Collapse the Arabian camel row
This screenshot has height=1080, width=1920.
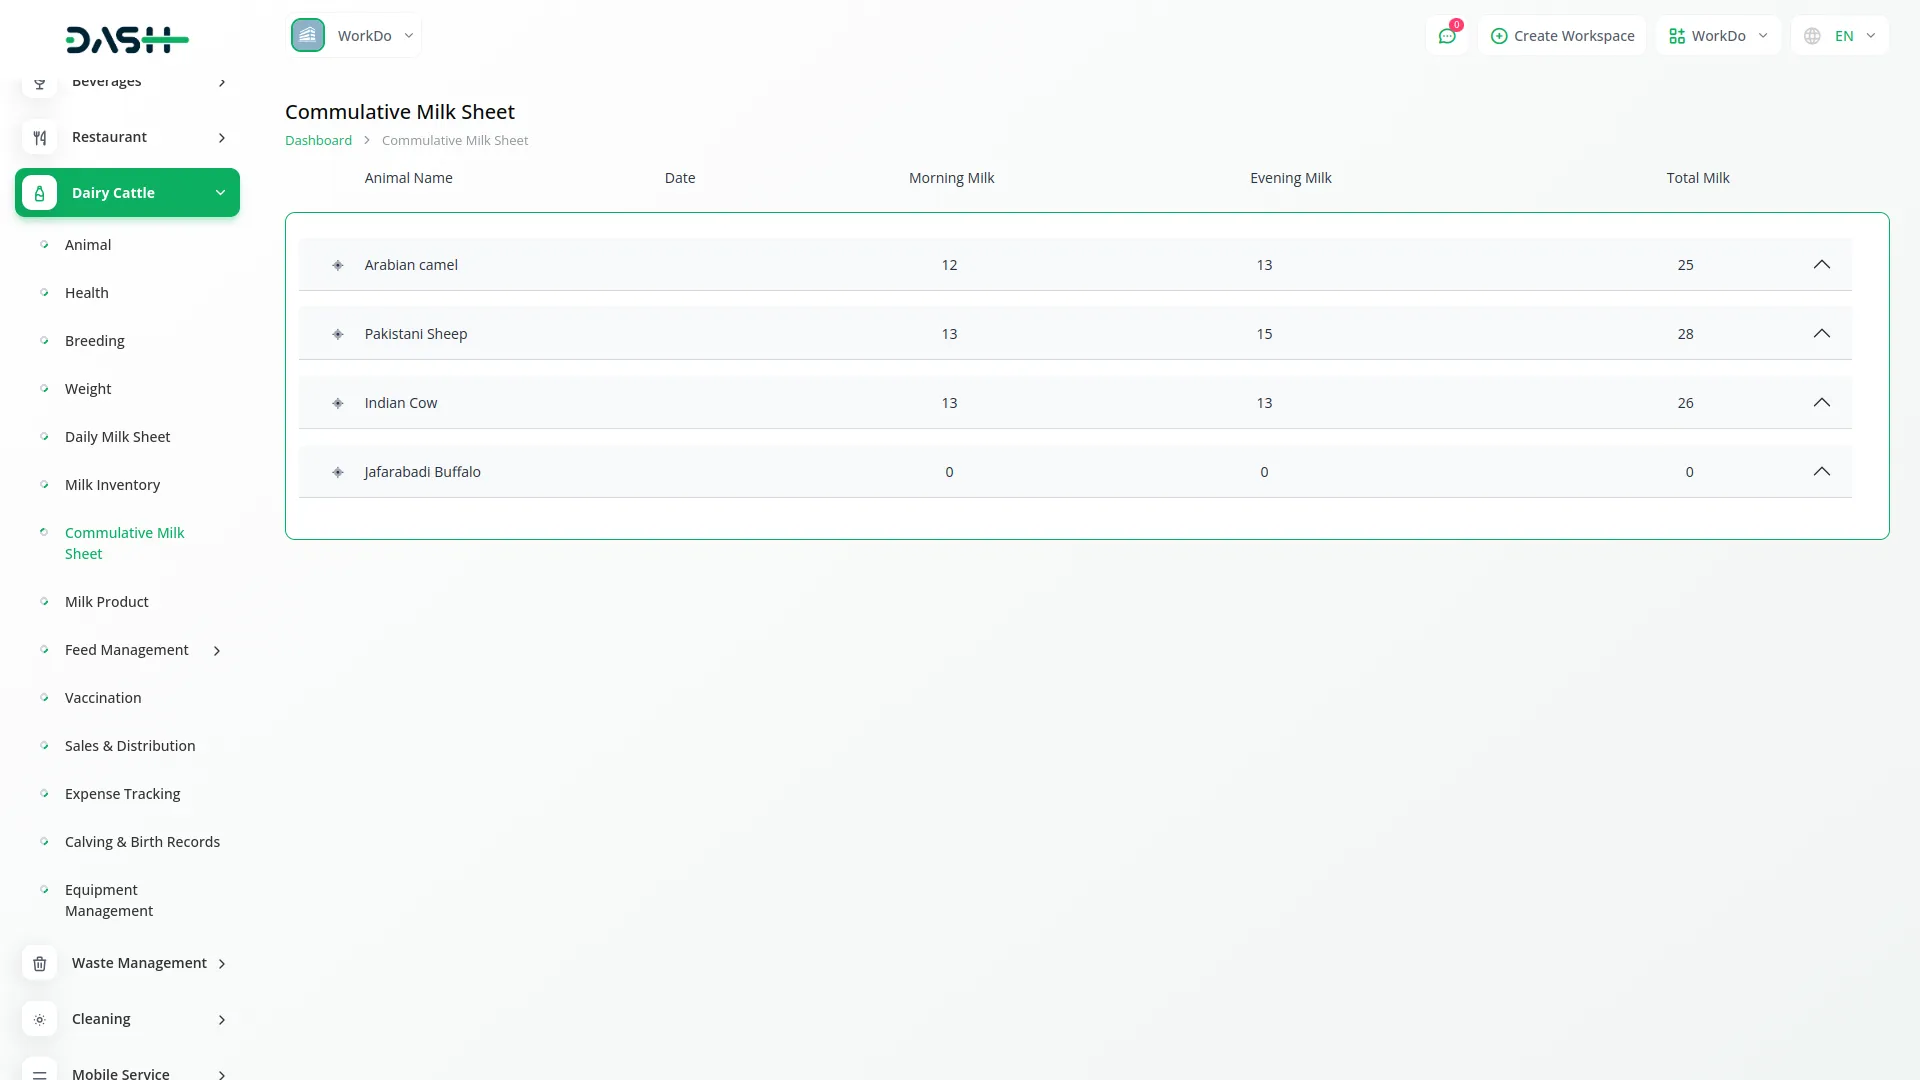(1821, 265)
